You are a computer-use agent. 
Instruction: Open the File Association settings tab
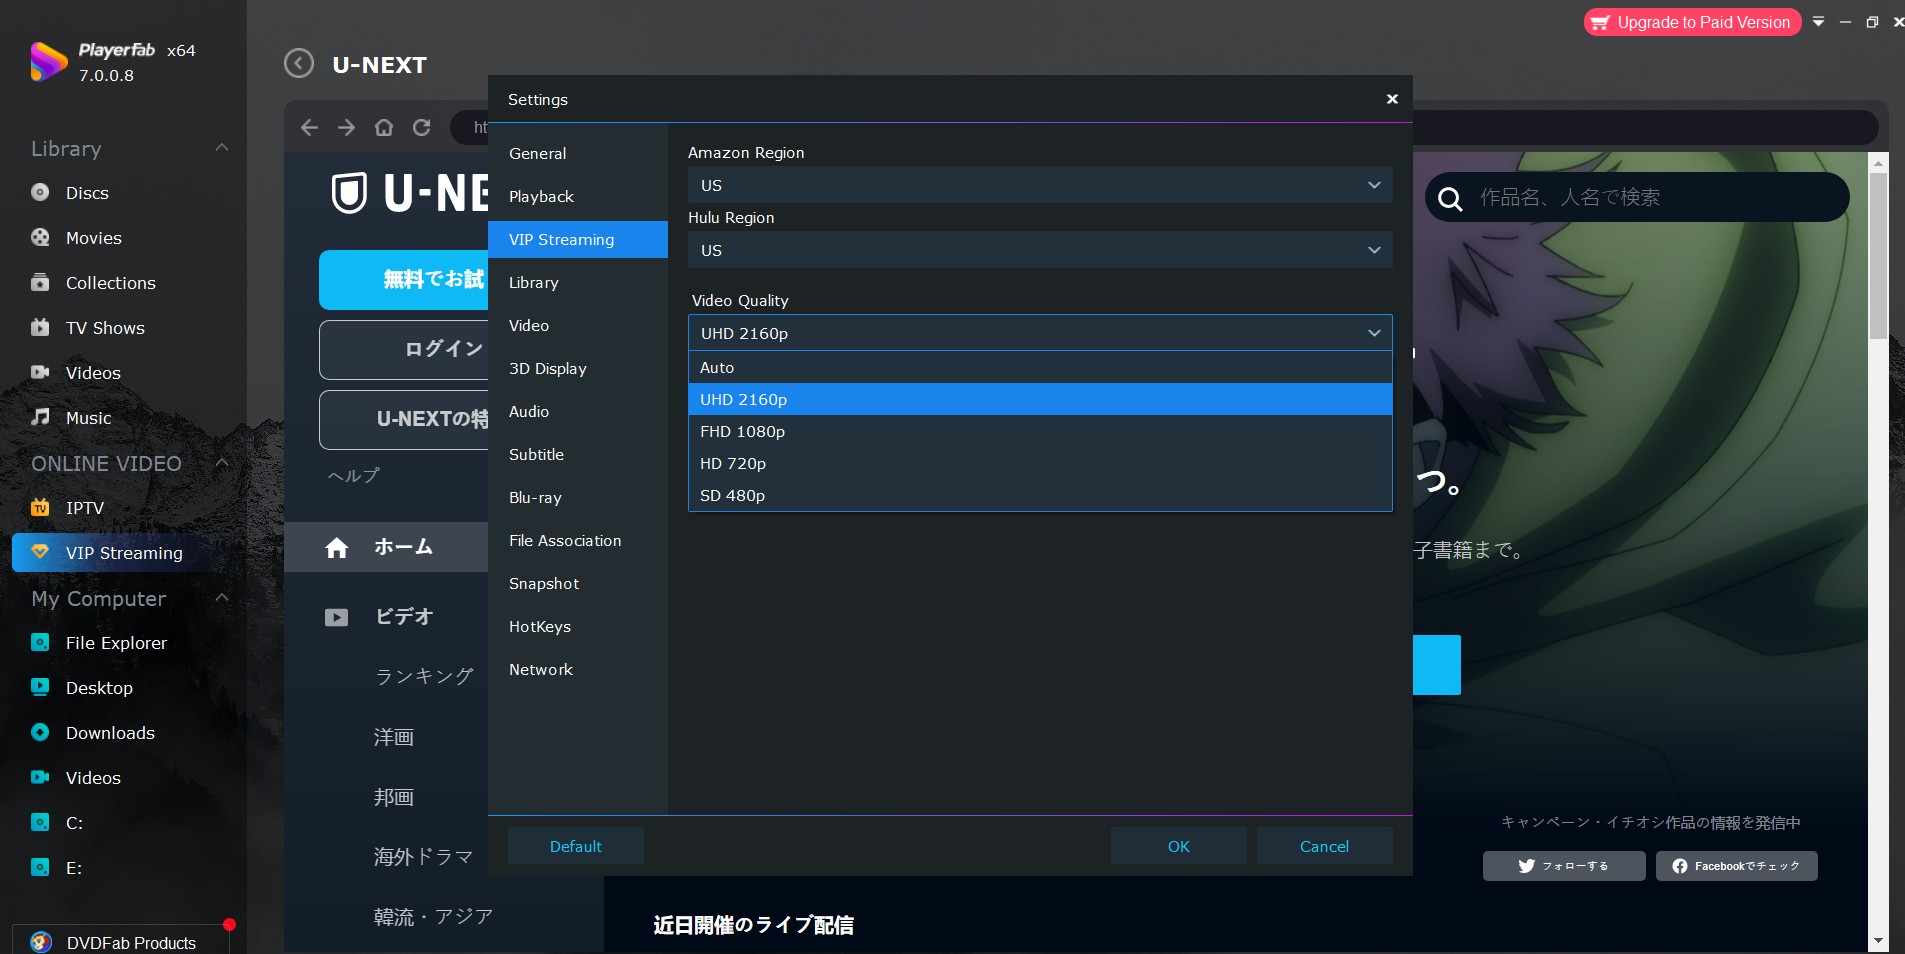click(578, 540)
